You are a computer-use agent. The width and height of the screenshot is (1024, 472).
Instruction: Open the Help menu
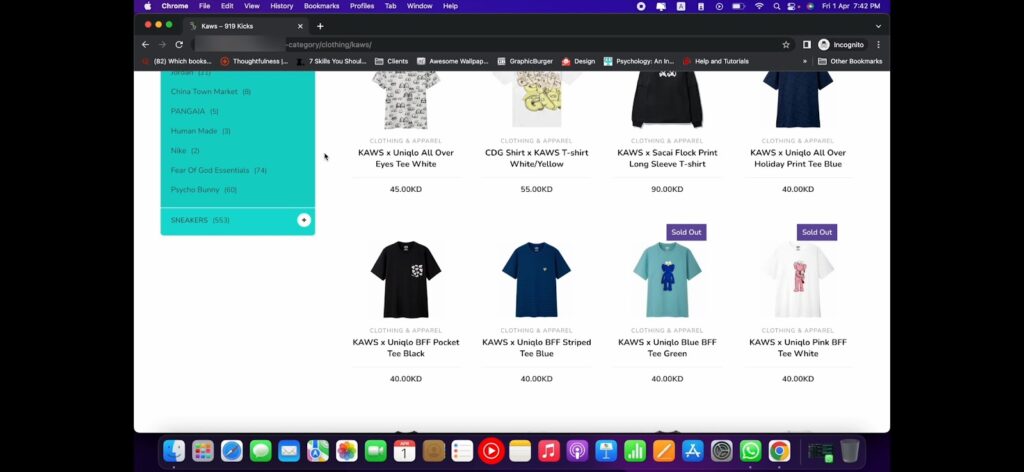(451, 6)
